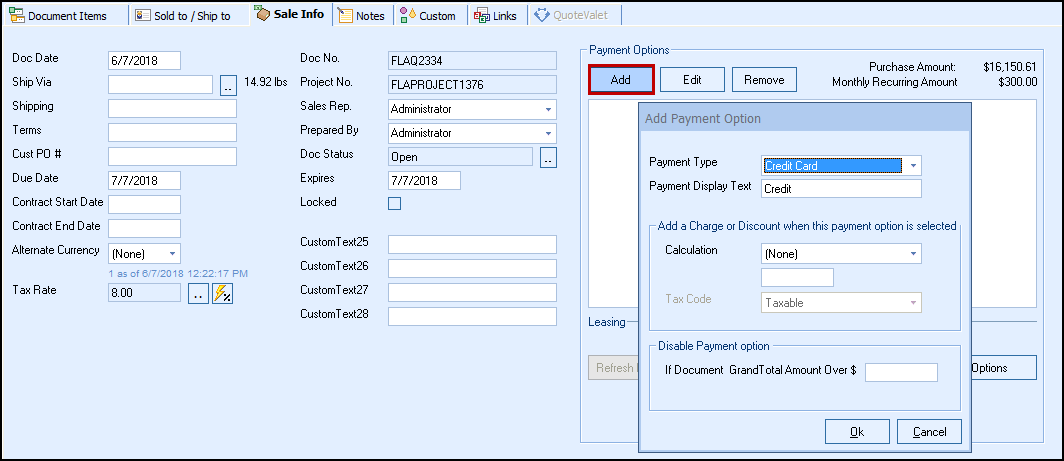Click the Tax Rate lookup ellipsis button
Viewport: 1064px width, 461px height.
click(197, 293)
